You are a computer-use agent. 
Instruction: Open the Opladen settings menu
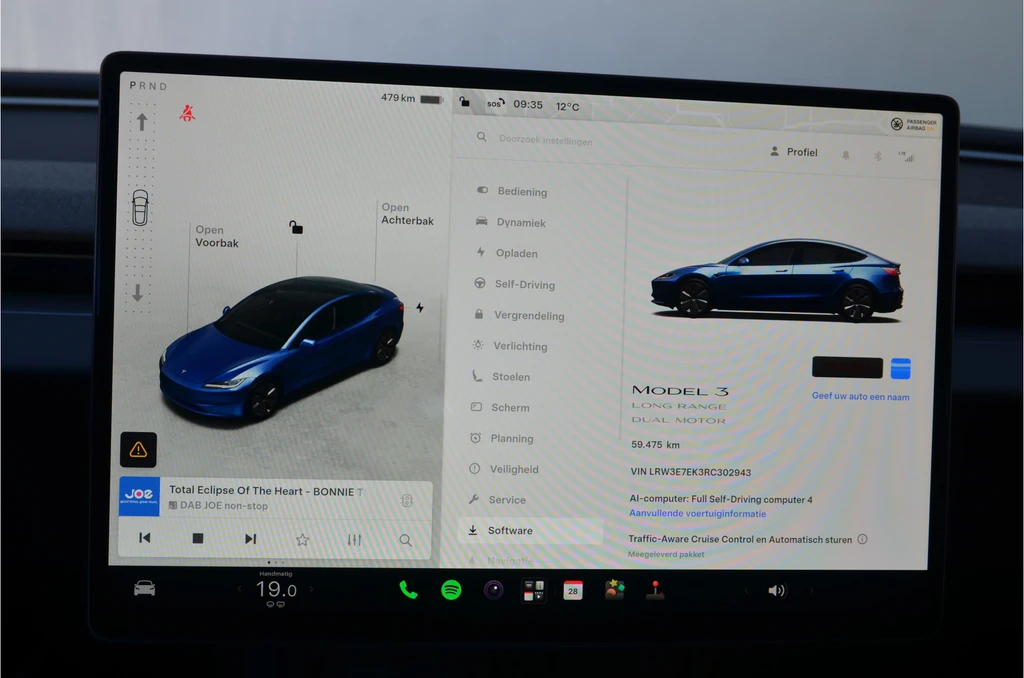point(507,253)
